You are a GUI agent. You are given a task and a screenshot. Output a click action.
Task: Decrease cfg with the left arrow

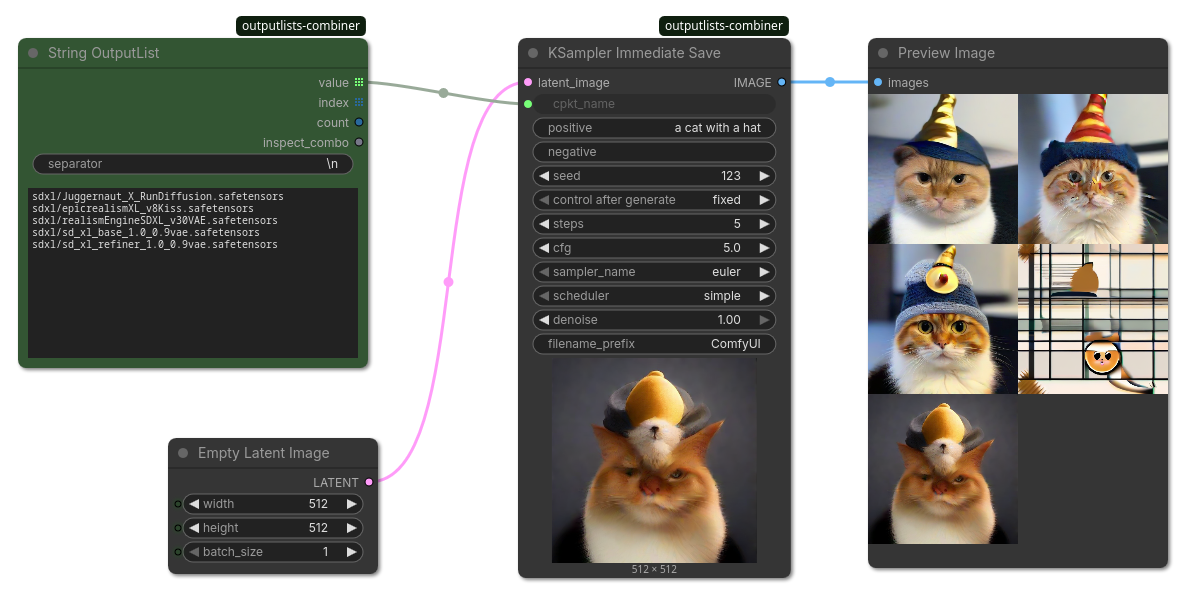pos(543,248)
